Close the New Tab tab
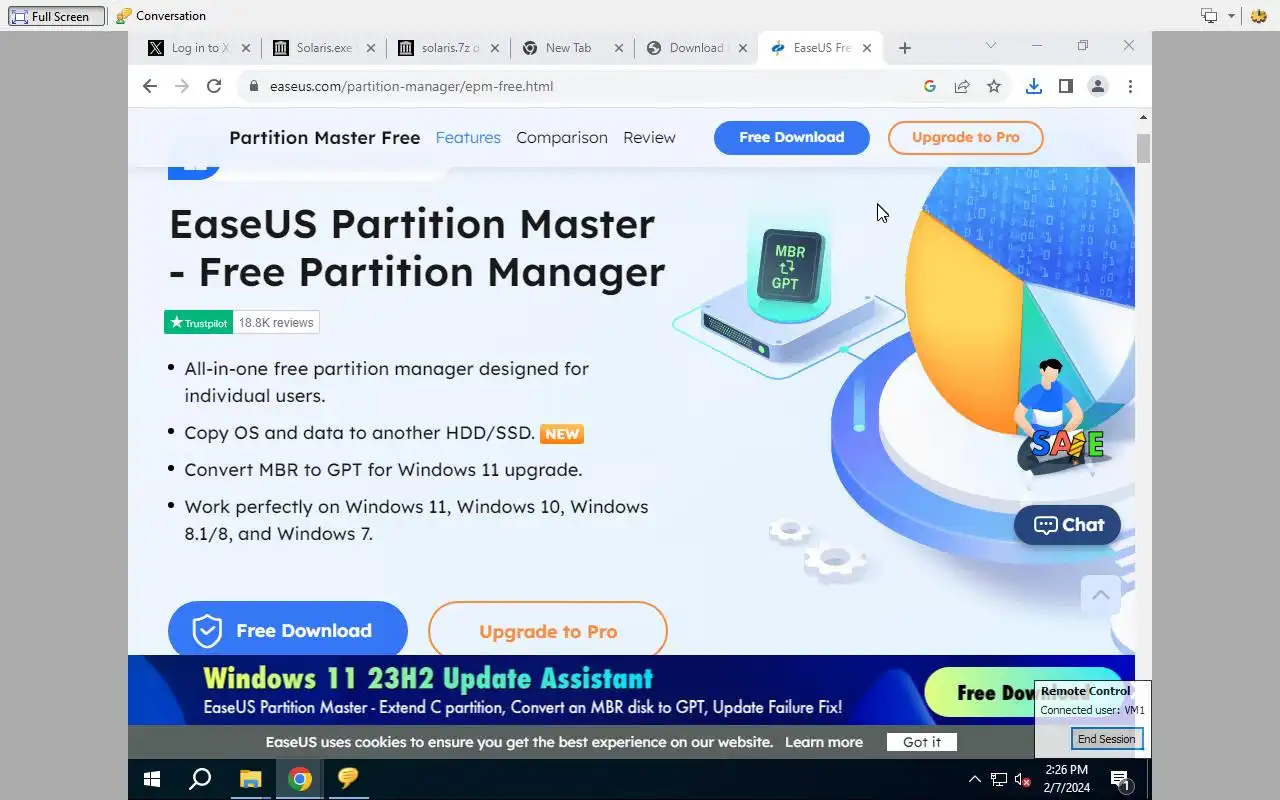Screen dimensions: 1280x800 (x=618, y=48)
